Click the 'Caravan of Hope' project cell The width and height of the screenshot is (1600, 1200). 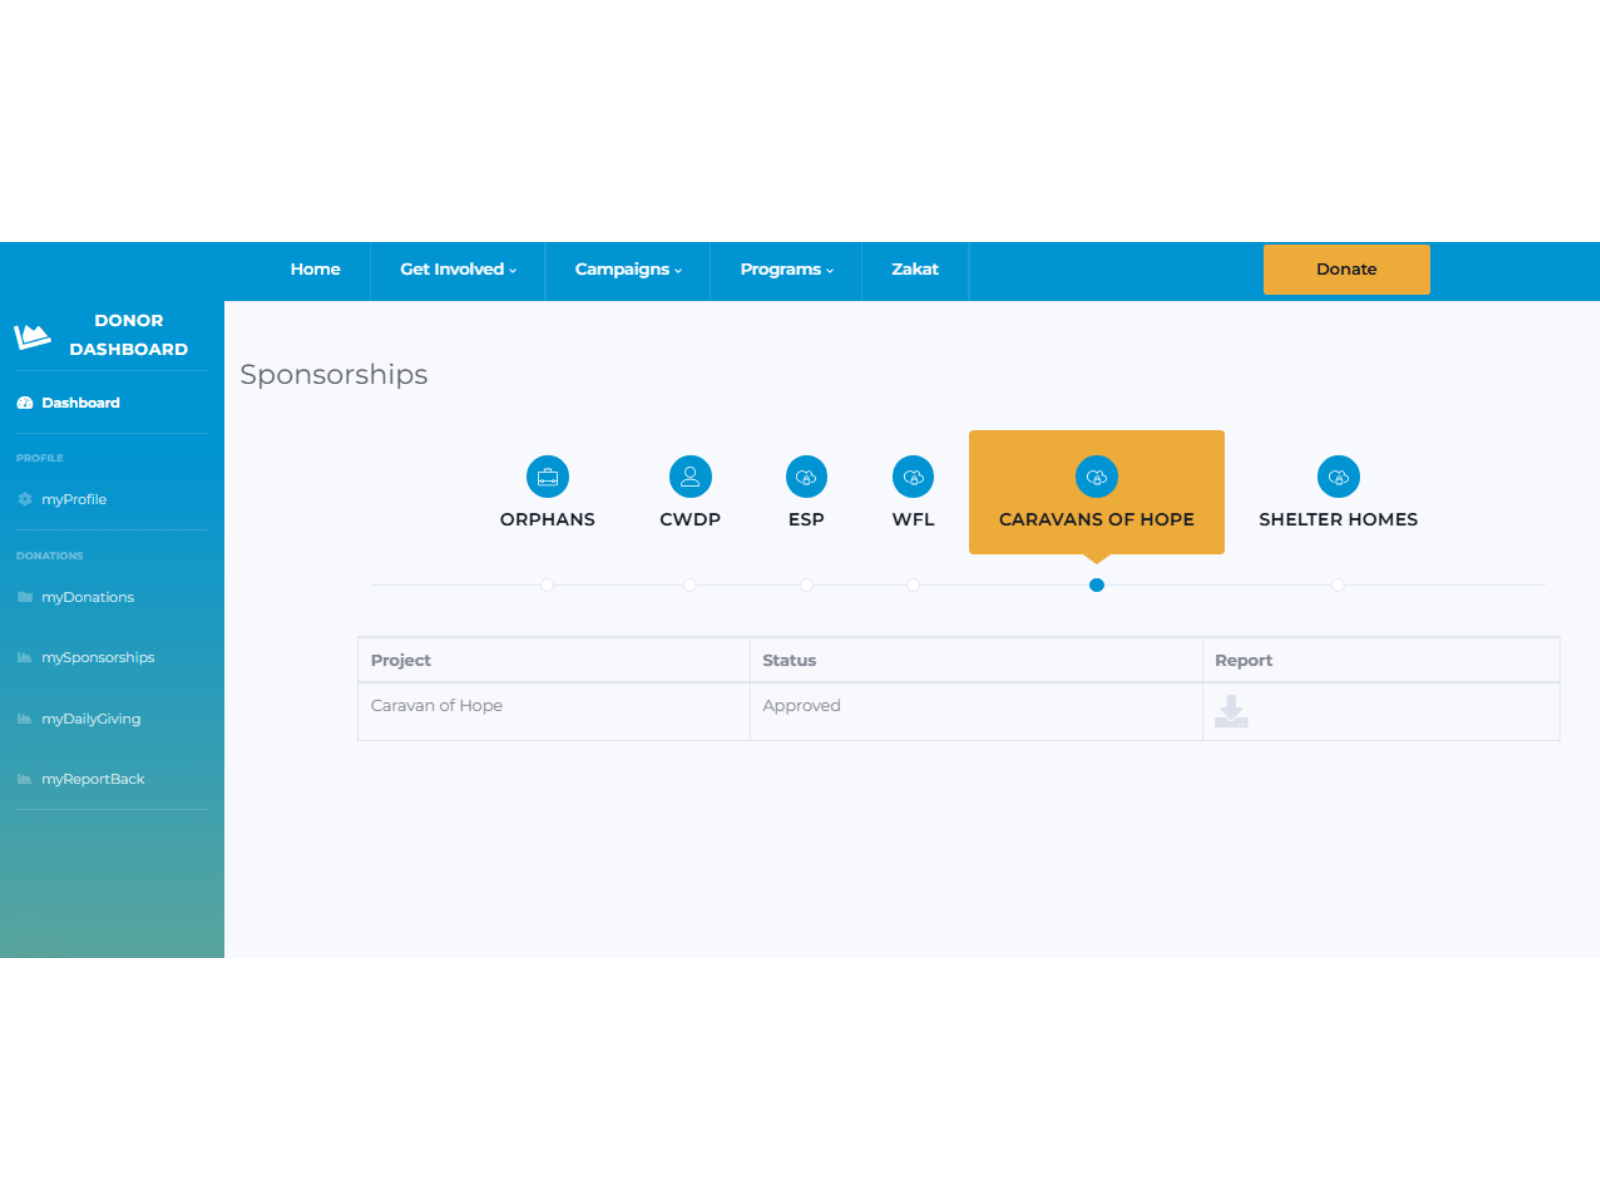[x=554, y=711]
